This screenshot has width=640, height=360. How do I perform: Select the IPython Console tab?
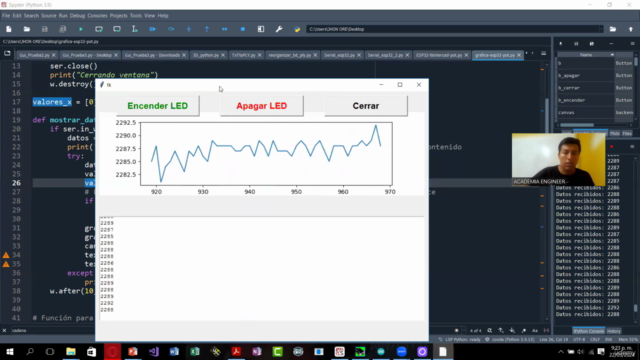589,331
